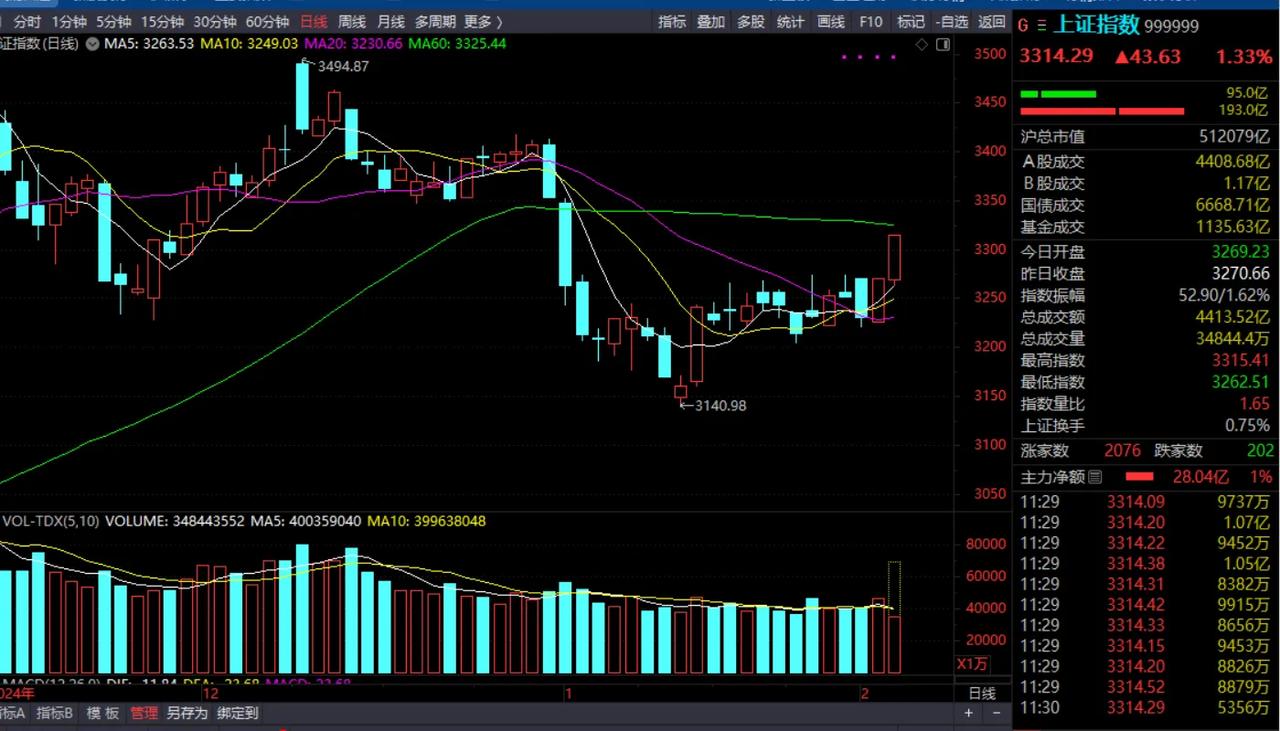
Task: Click the 昨日收盘 3270.66 row
Action: click(x=1145, y=273)
